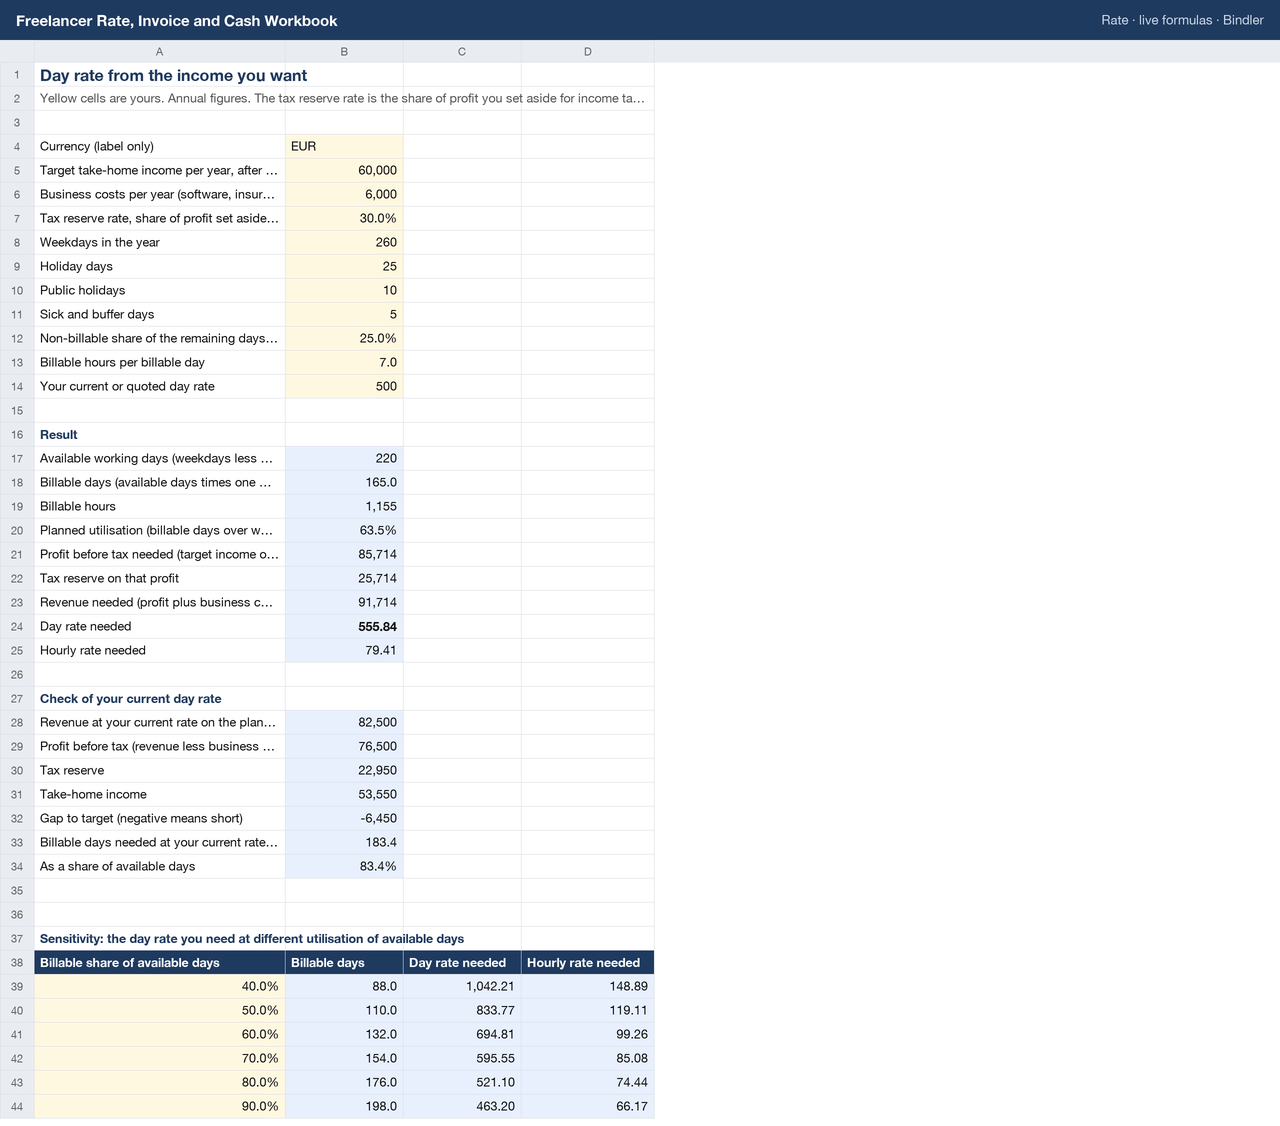
Task: Click the Sensitivity section heading
Action: 251,938
